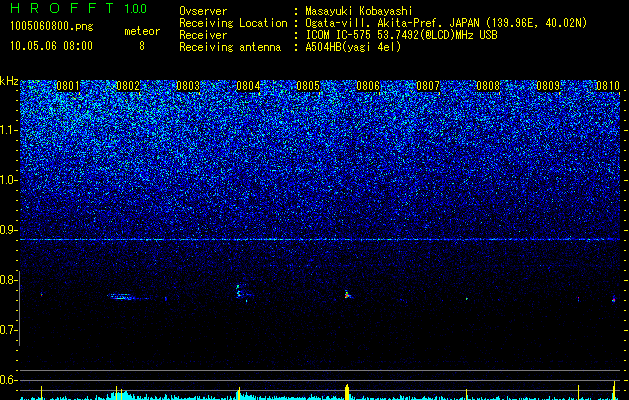Click the 'Ovserver' field label

(x=203, y=11)
